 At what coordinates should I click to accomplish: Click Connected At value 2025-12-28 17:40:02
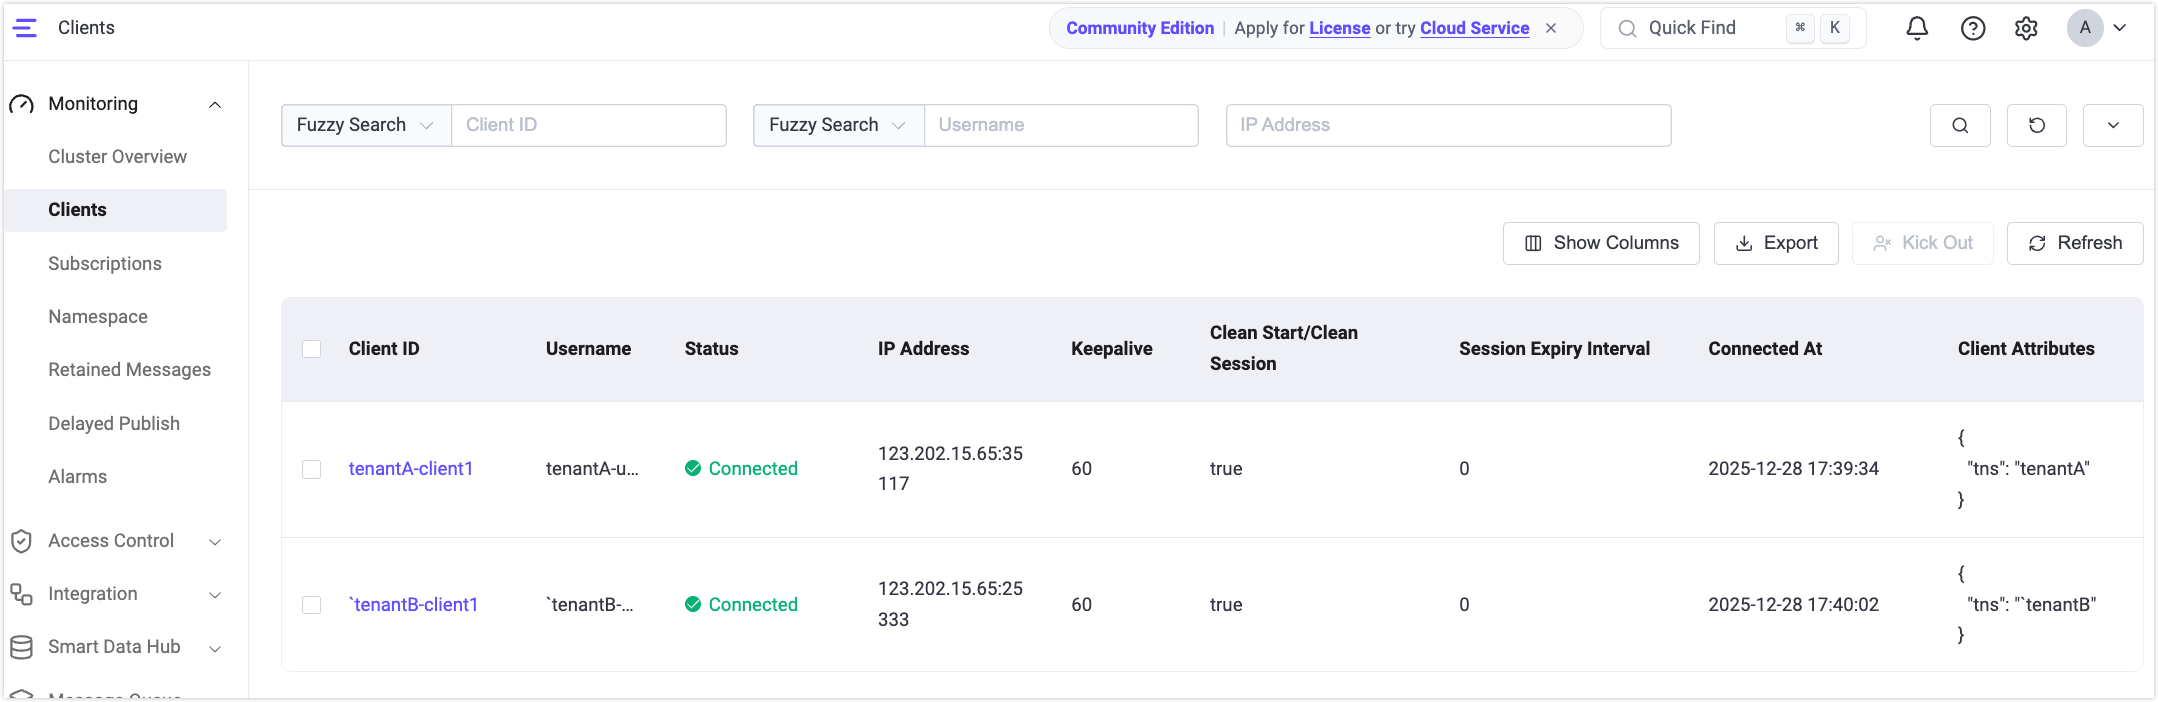[1794, 605]
